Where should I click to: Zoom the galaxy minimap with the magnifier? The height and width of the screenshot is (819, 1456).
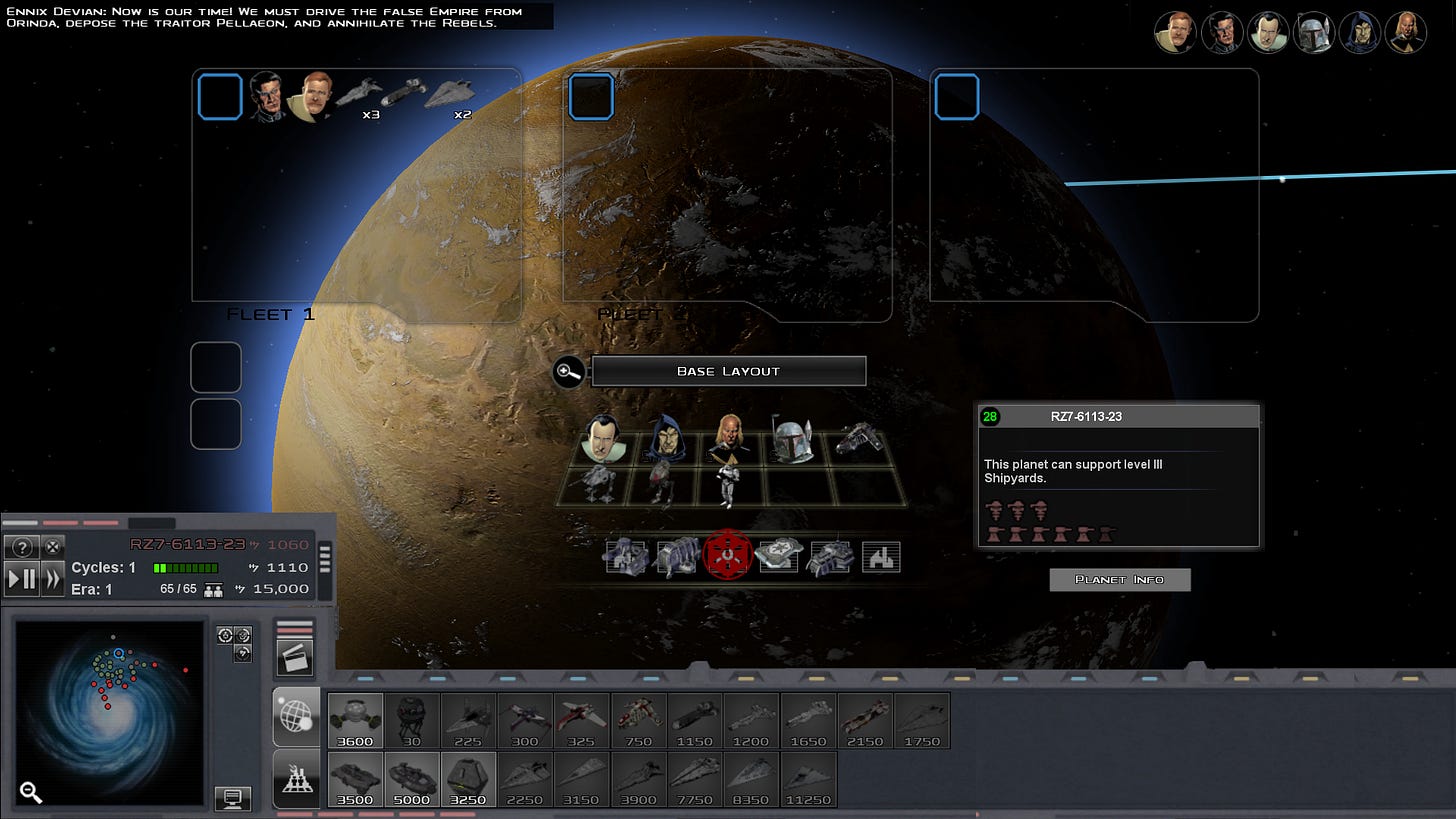(x=31, y=793)
